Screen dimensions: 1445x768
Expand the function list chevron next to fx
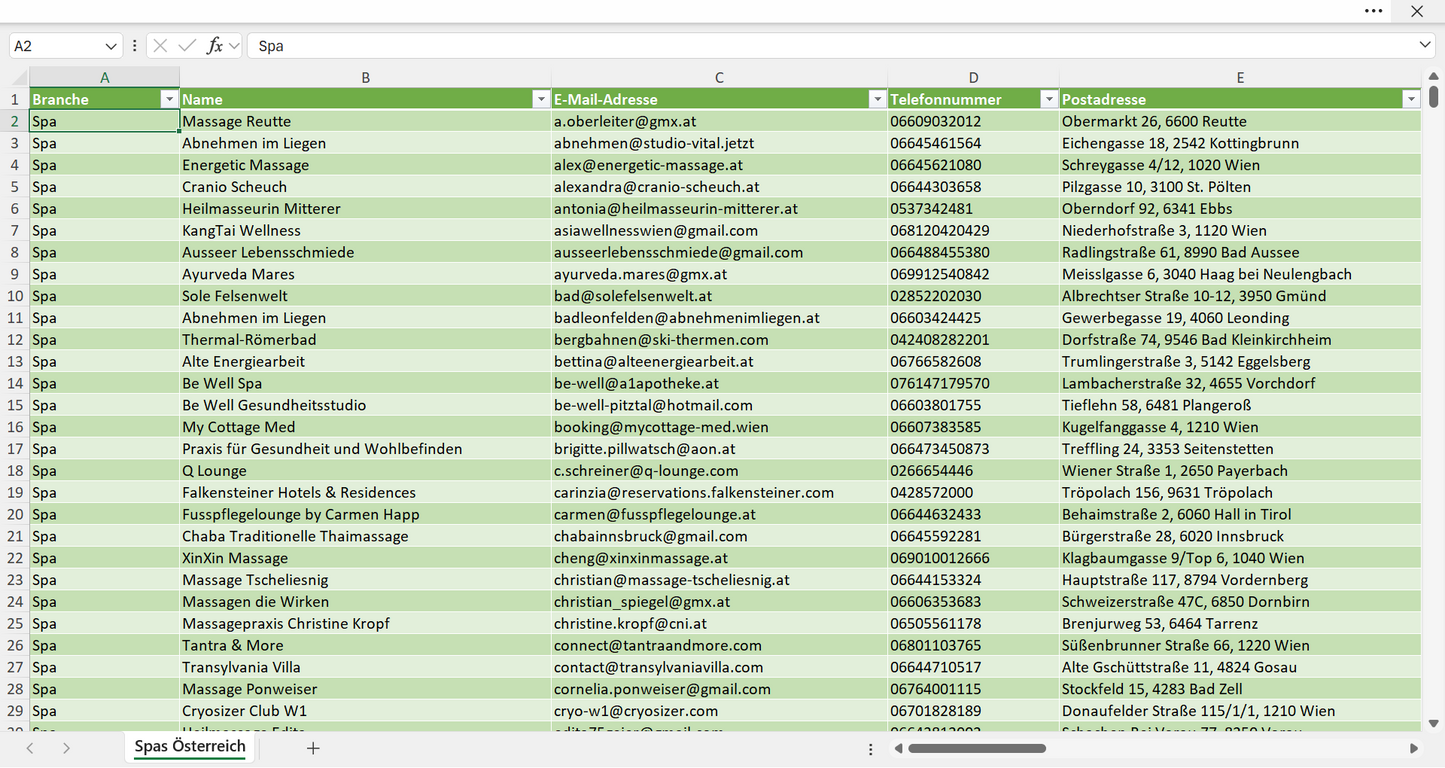(234, 46)
